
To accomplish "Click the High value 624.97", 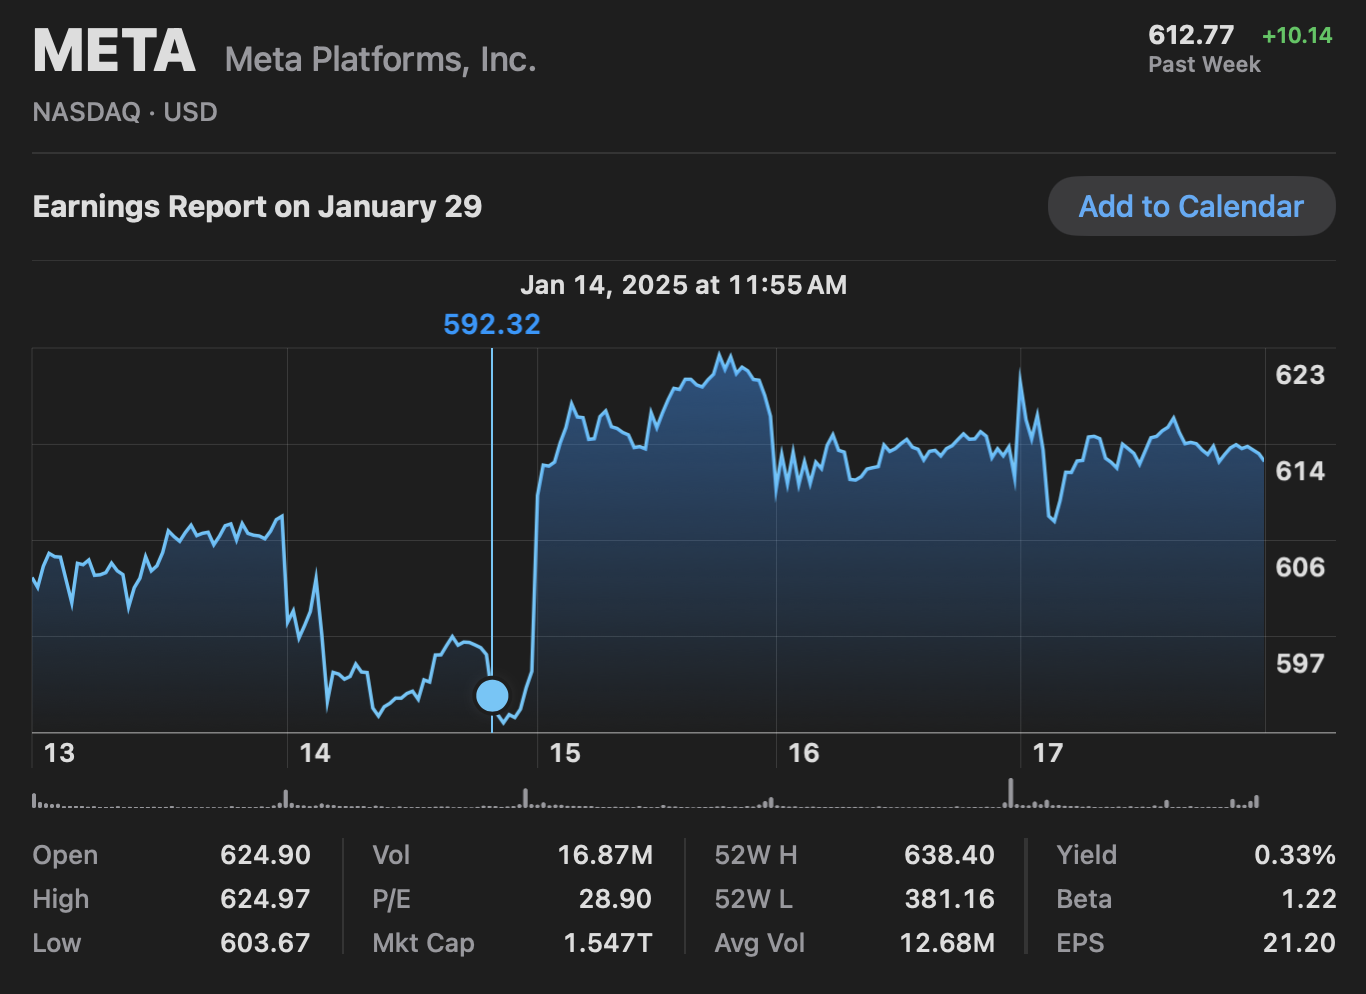I will (265, 899).
